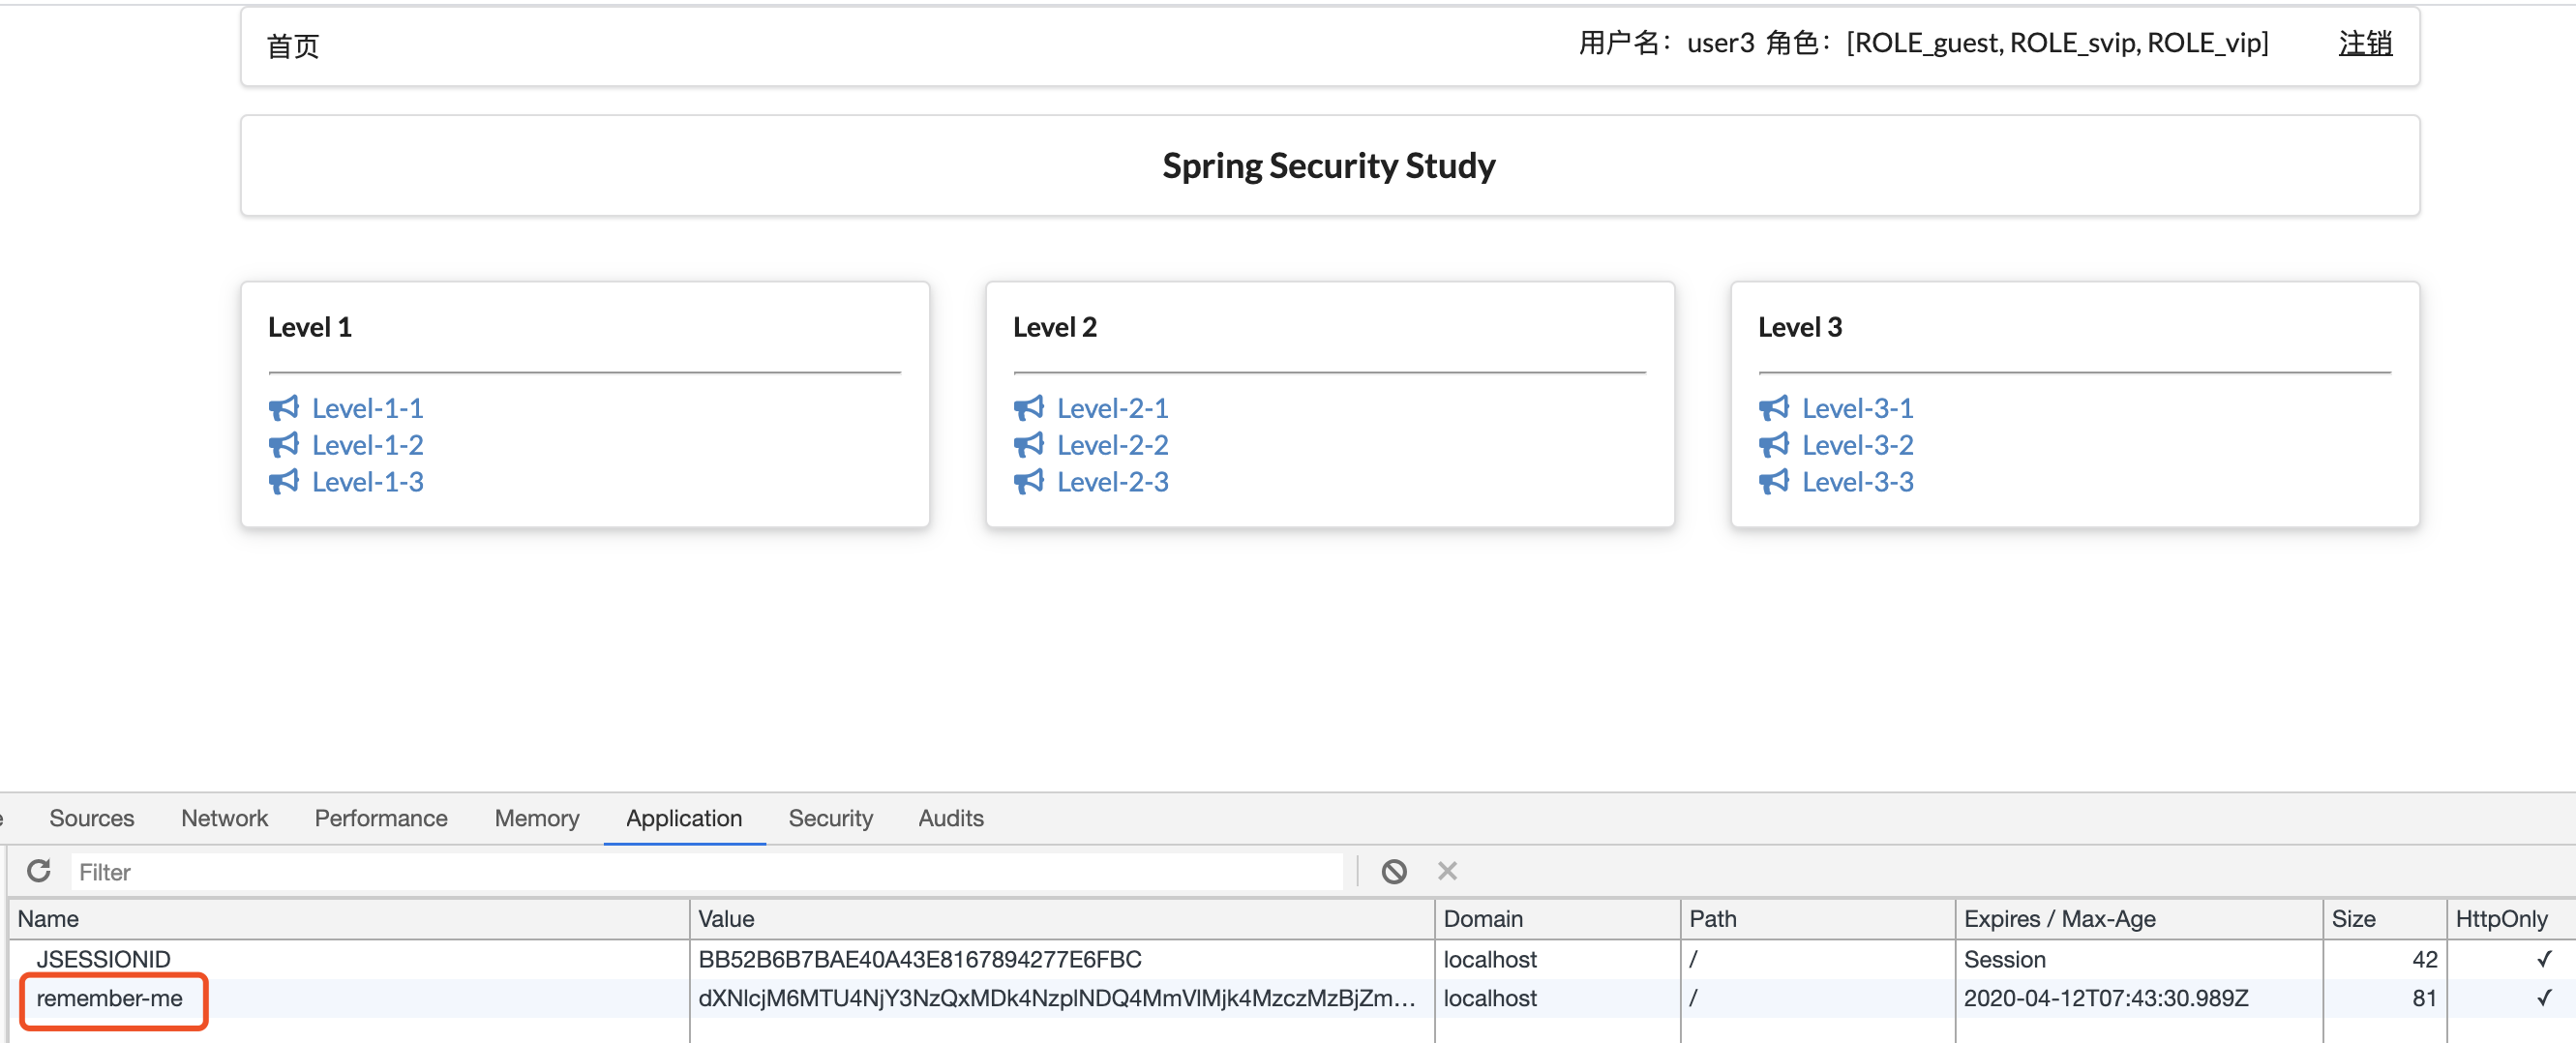Click the JSESSIONID value BB52B6B7BAE40A43E8167894277E6FBC
This screenshot has width=2576, height=1043.
click(919, 959)
